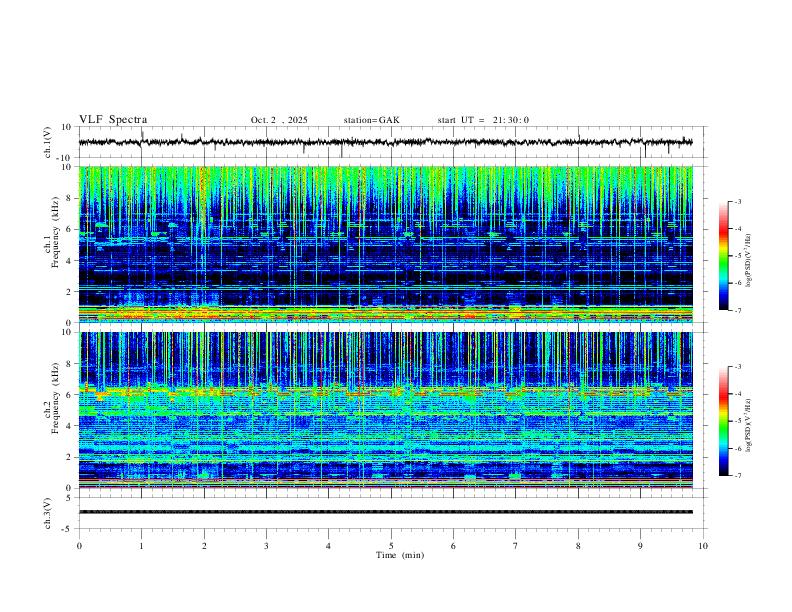Click inside the ch.1 spectrogram panel
The width and height of the screenshot is (792, 612).
(385, 244)
